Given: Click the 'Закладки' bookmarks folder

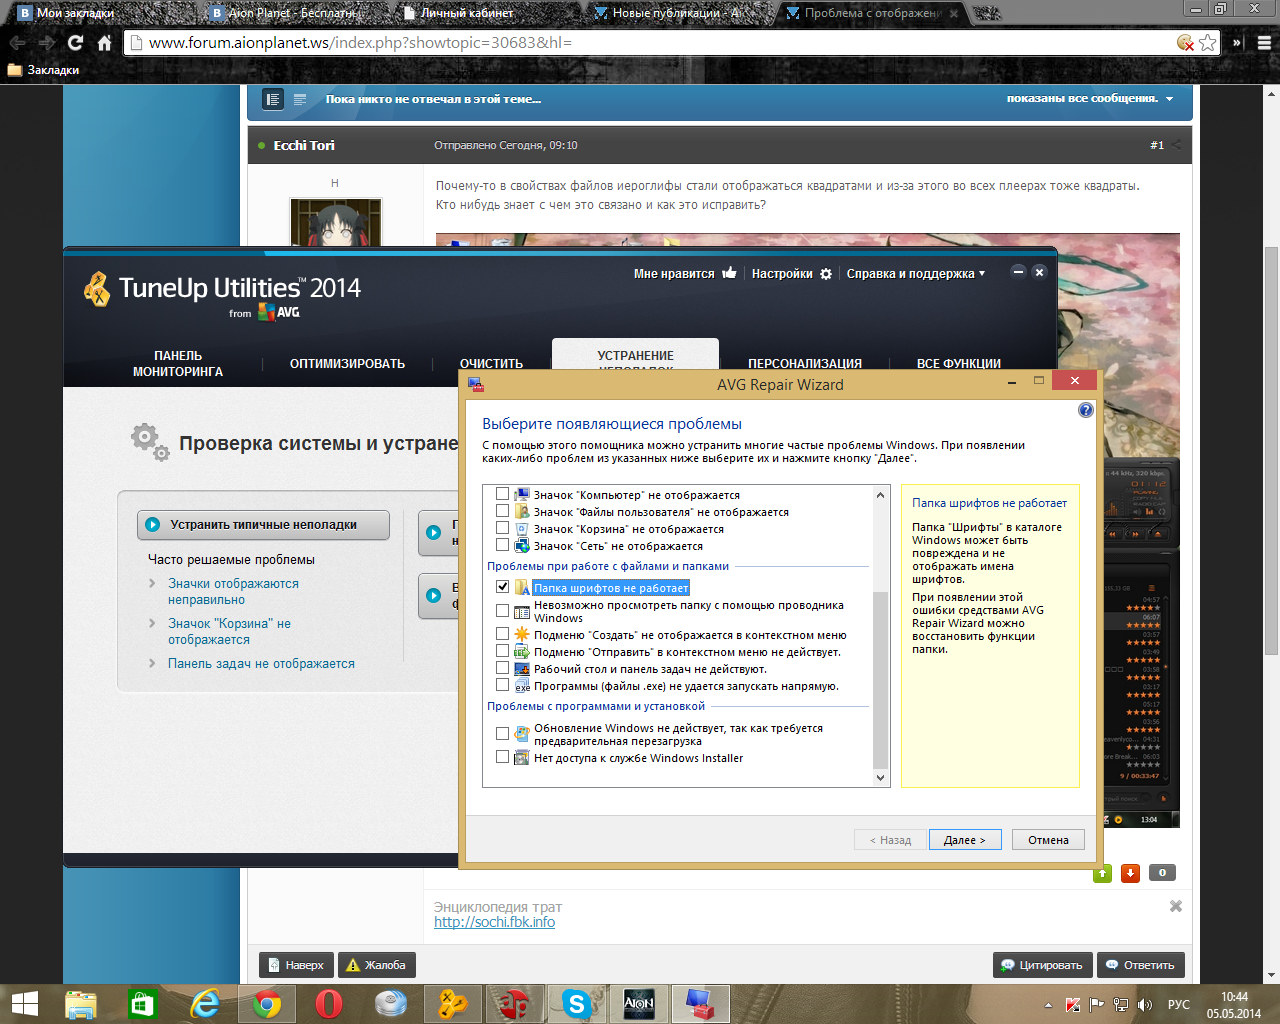Looking at the screenshot, I should tap(43, 70).
